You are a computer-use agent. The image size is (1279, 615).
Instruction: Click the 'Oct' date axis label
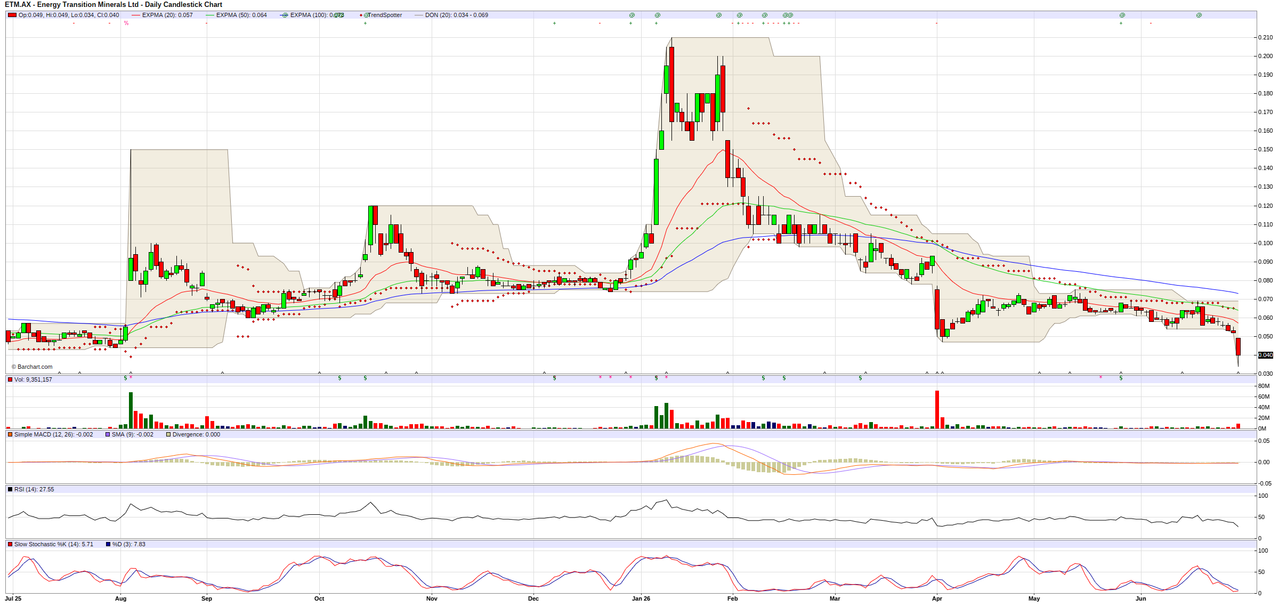(319, 599)
